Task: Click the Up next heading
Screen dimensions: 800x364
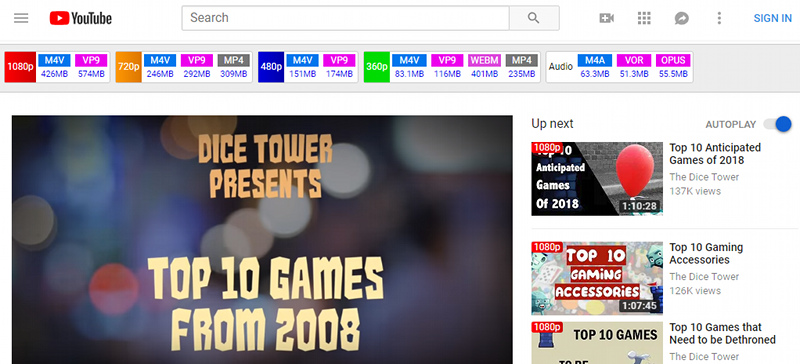Action: [x=552, y=124]
